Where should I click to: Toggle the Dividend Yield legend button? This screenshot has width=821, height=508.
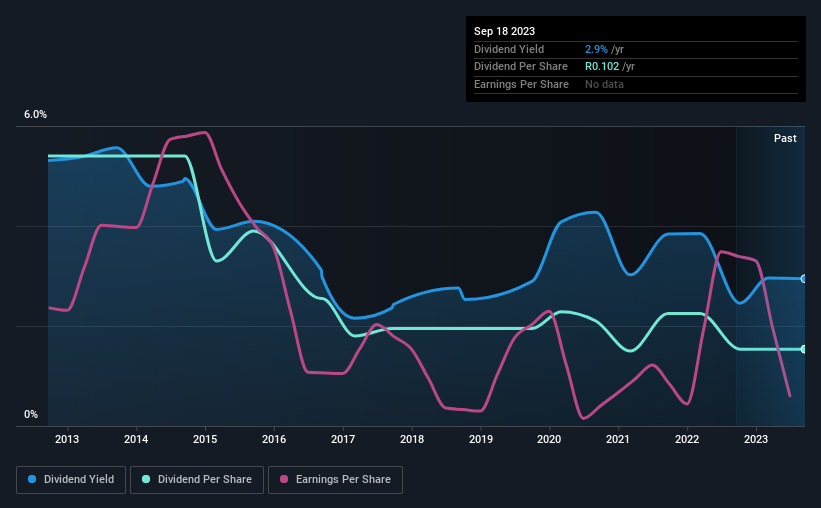[71, 480]
